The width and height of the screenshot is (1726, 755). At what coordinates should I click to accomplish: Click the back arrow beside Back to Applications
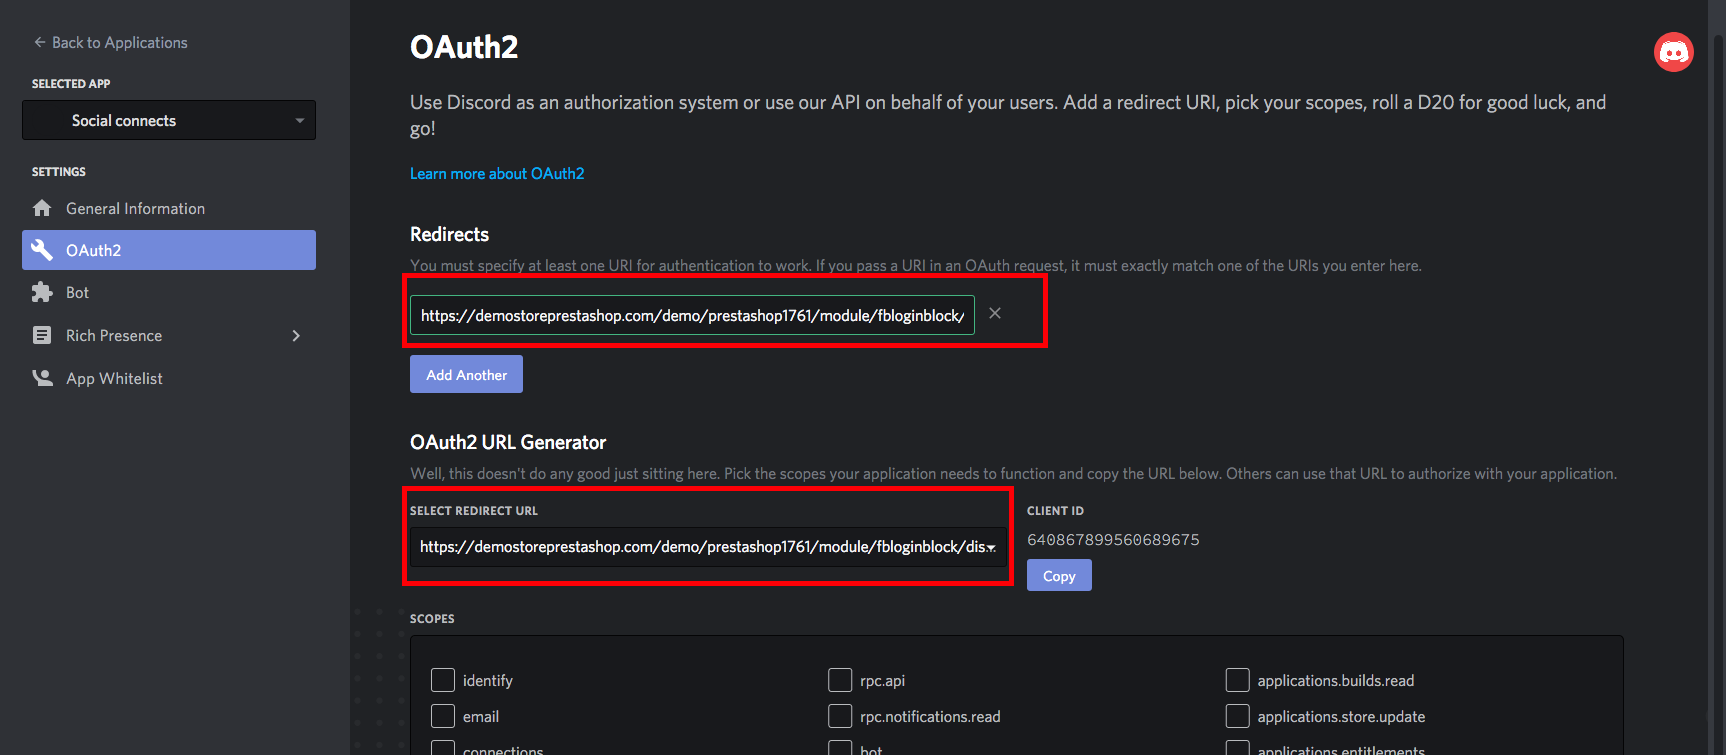40,42
